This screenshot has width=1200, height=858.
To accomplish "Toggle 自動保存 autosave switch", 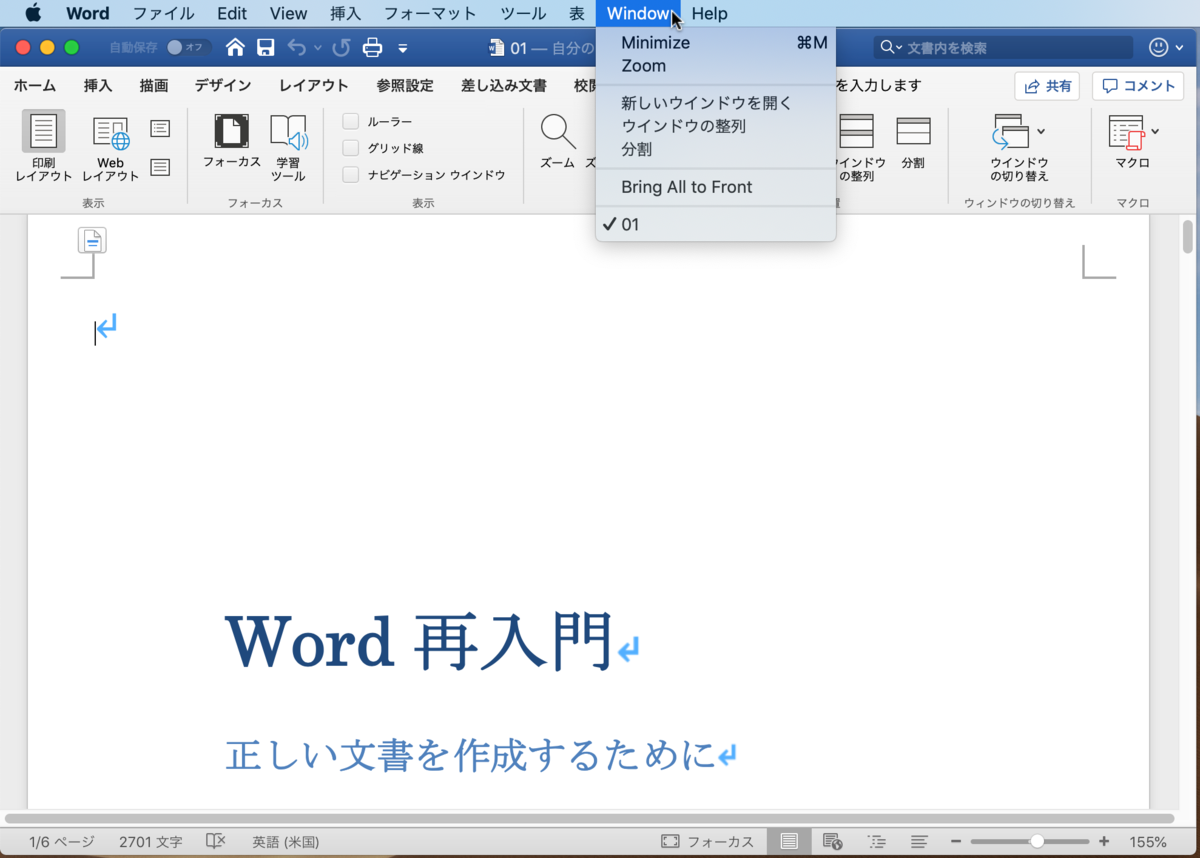I will click(x=187, y=47).
